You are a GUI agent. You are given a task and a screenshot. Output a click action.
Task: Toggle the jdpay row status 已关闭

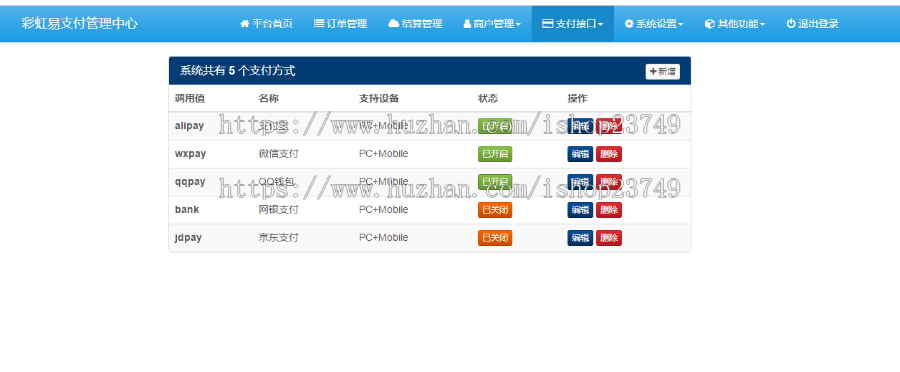pyautogui.click(x=495, y=238)
